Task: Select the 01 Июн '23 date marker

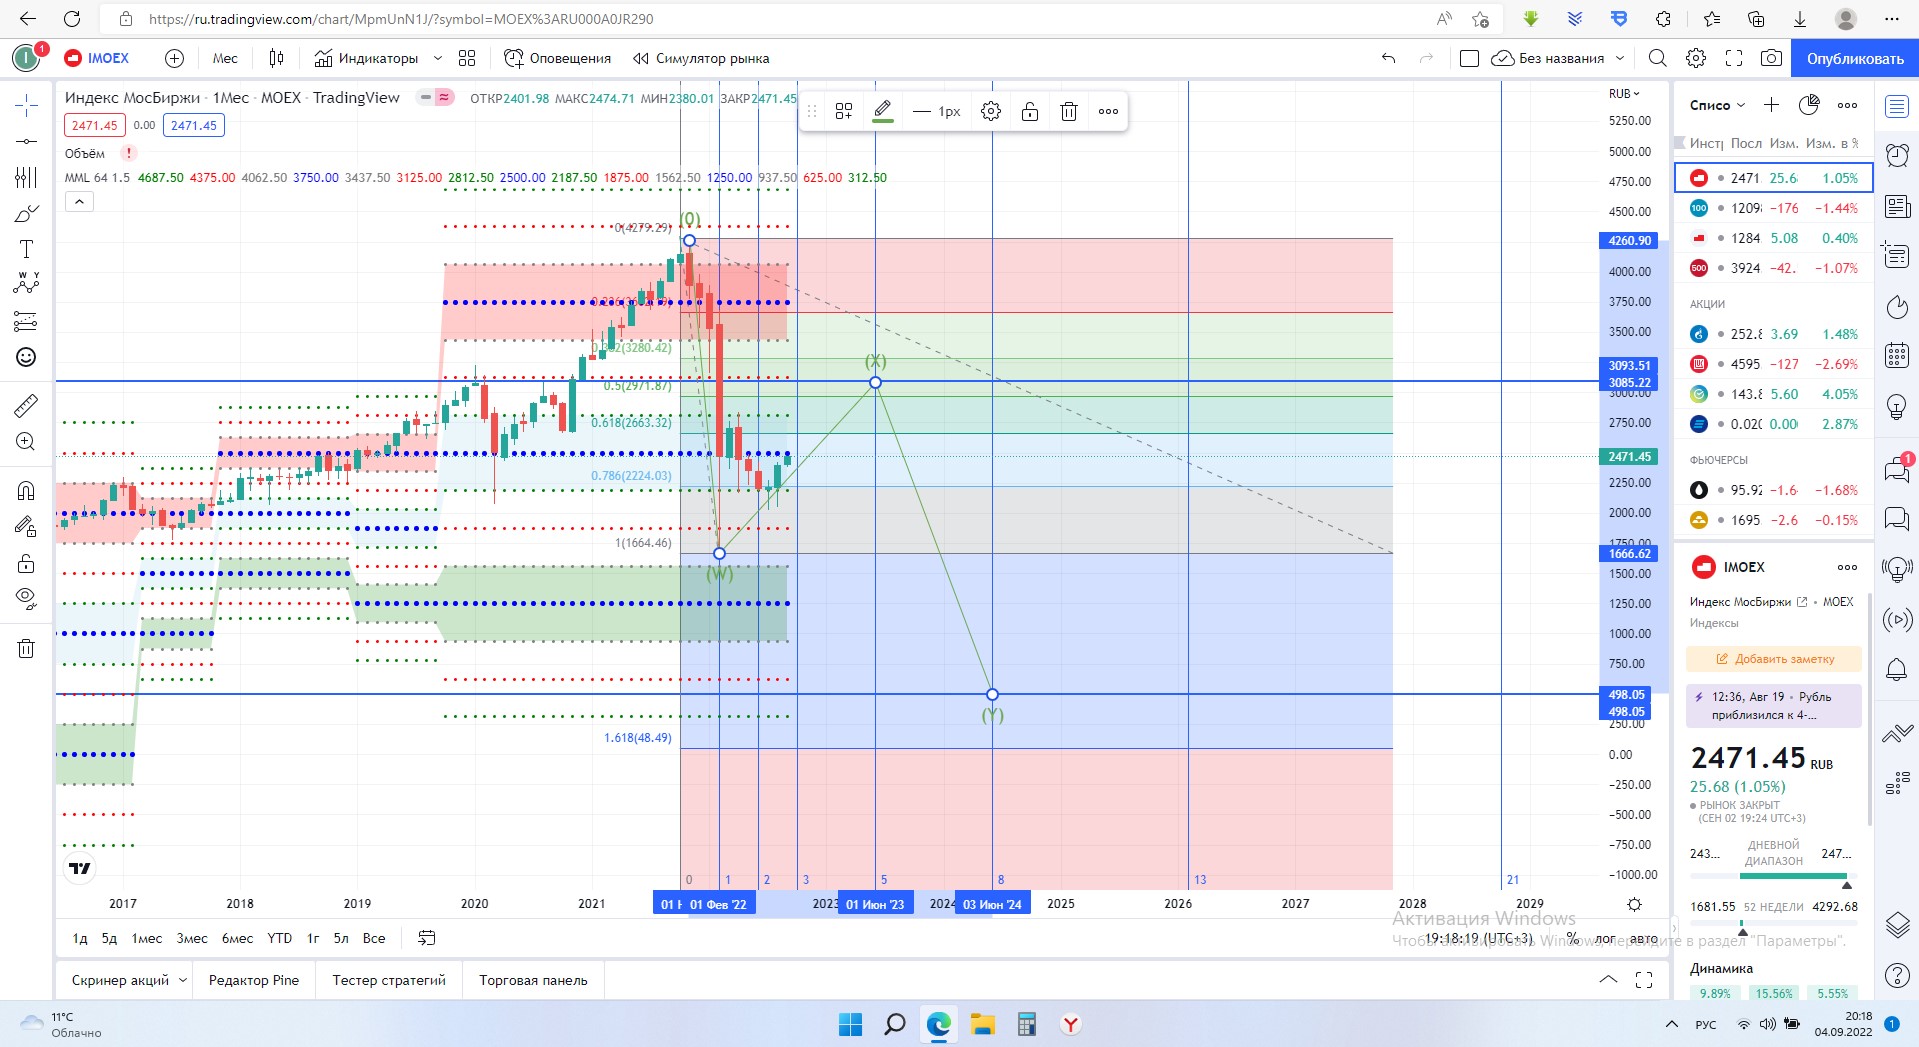Action: pos(875,904)
